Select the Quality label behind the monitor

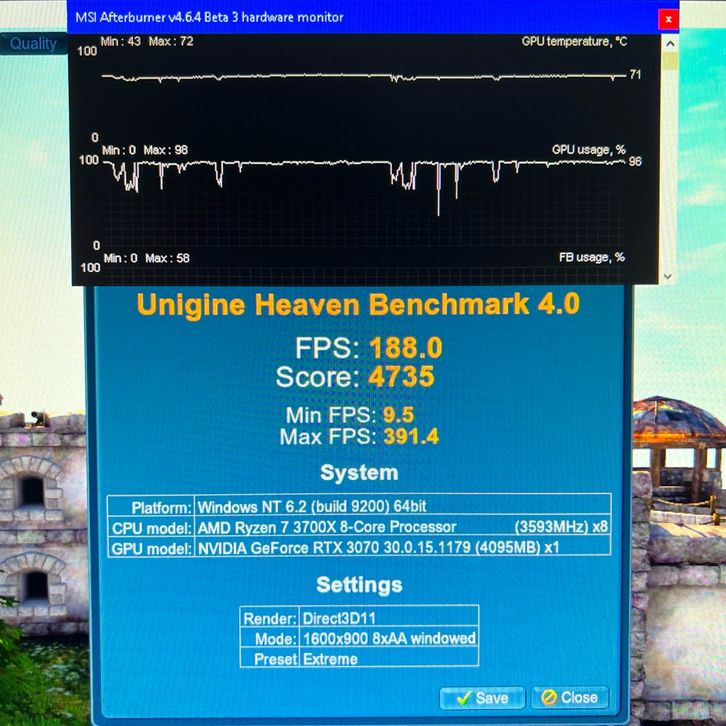[33, 43]
